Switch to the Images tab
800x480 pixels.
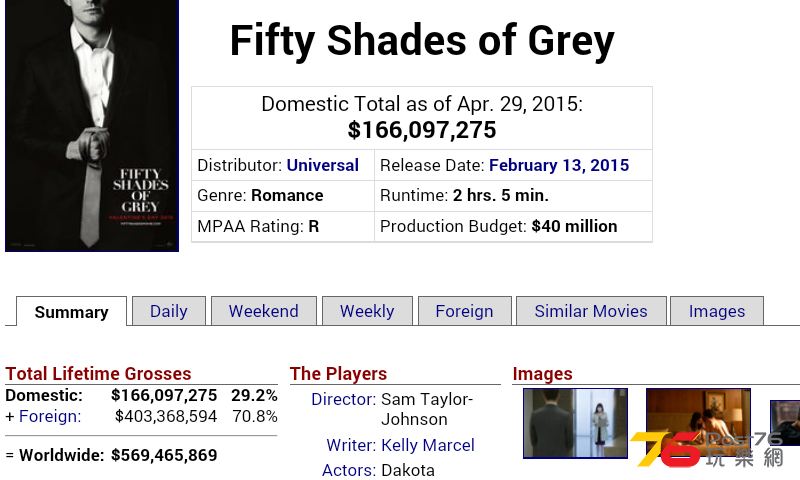click(717, 311)
